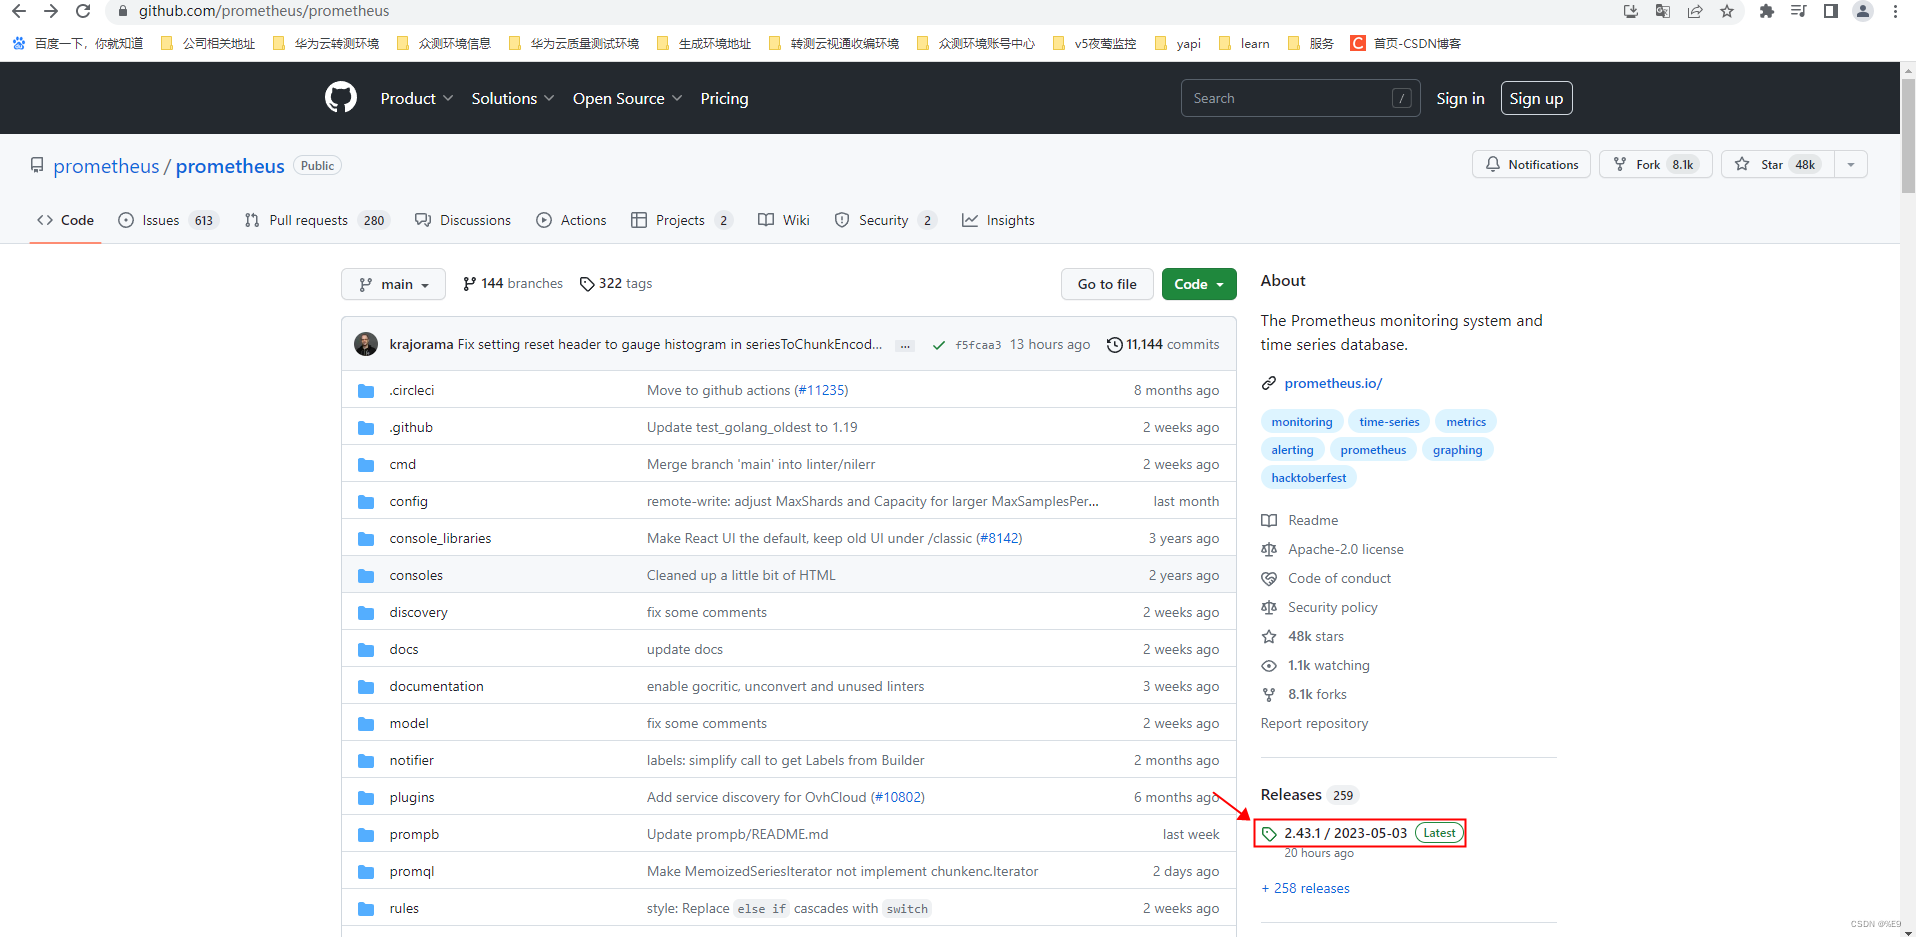Bookmark page with star icon in address bar

click(1727, 11)
